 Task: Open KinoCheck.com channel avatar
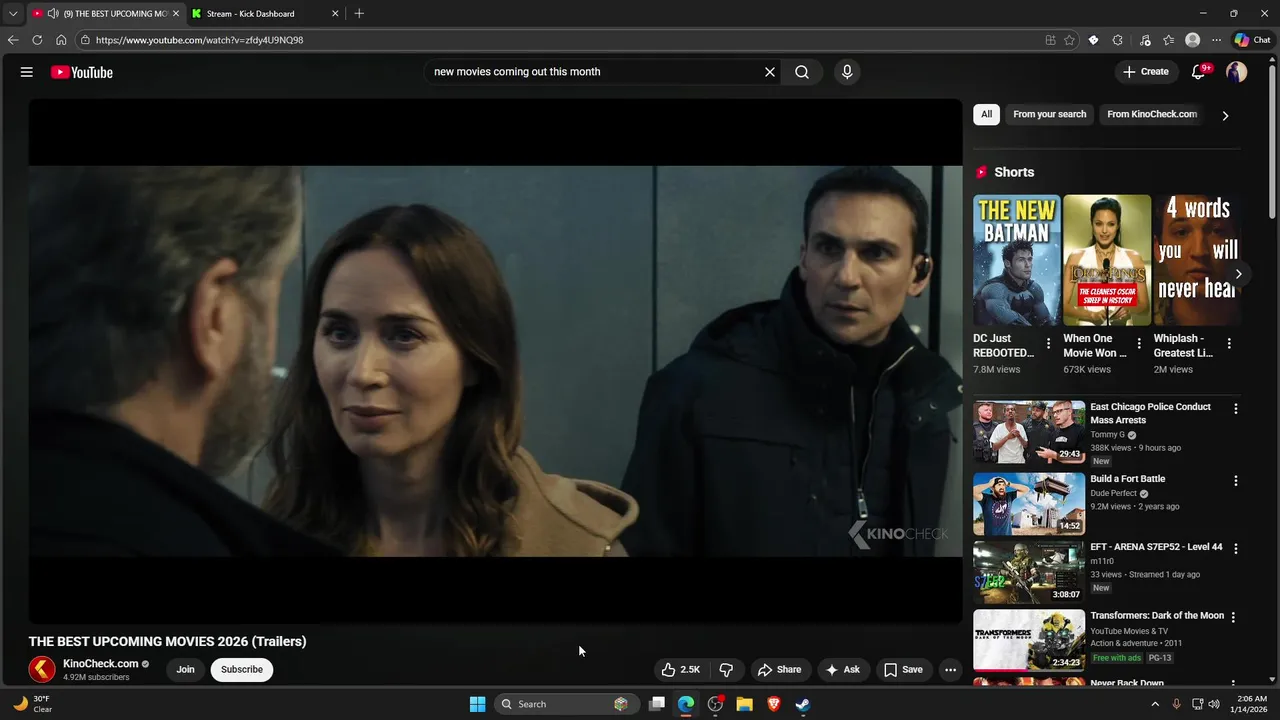click(x=42, y=669)
